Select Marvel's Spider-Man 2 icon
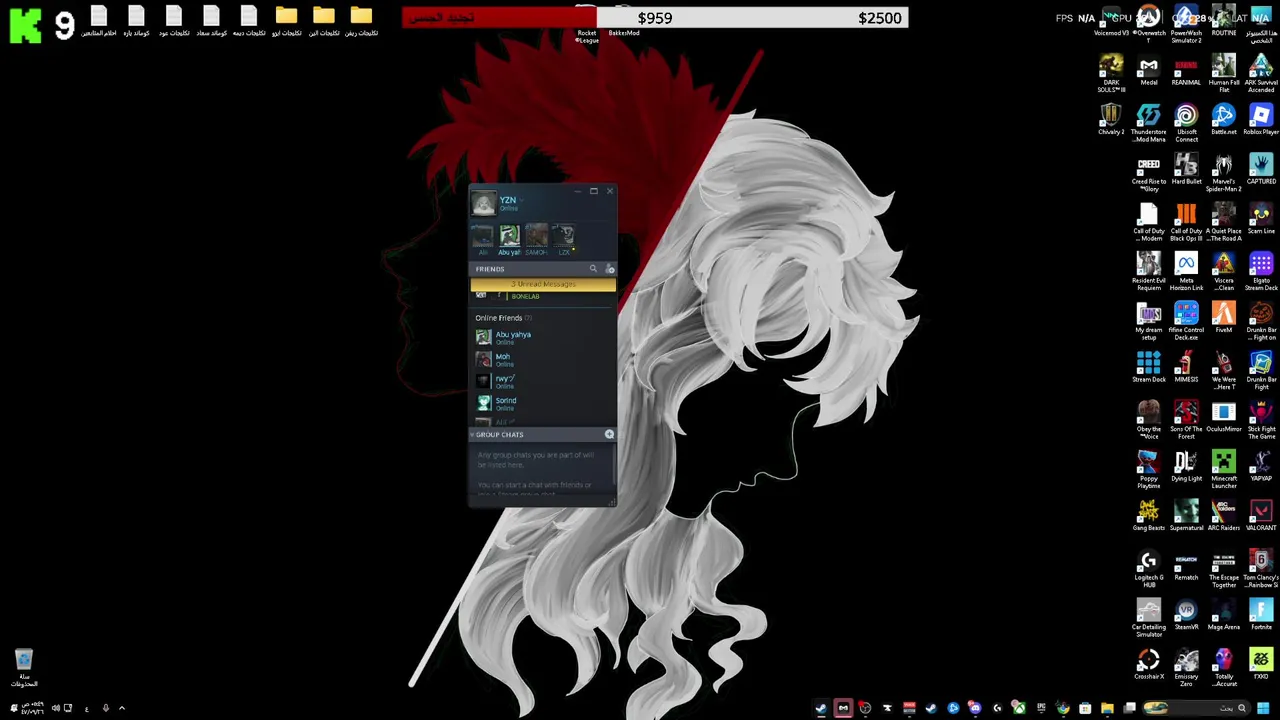The height and width of the screenshot is (720, 1280). click(1224, 173)
